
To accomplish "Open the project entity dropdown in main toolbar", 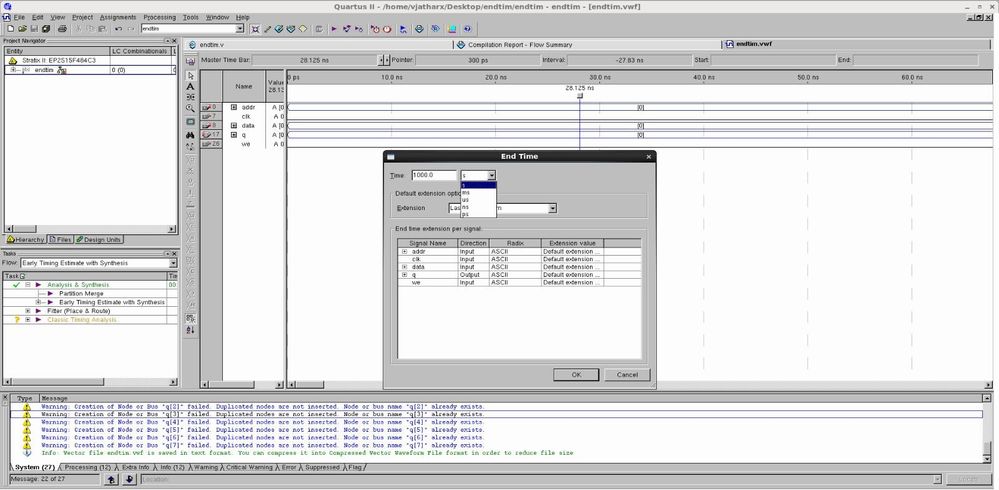I will click(240, 29).
